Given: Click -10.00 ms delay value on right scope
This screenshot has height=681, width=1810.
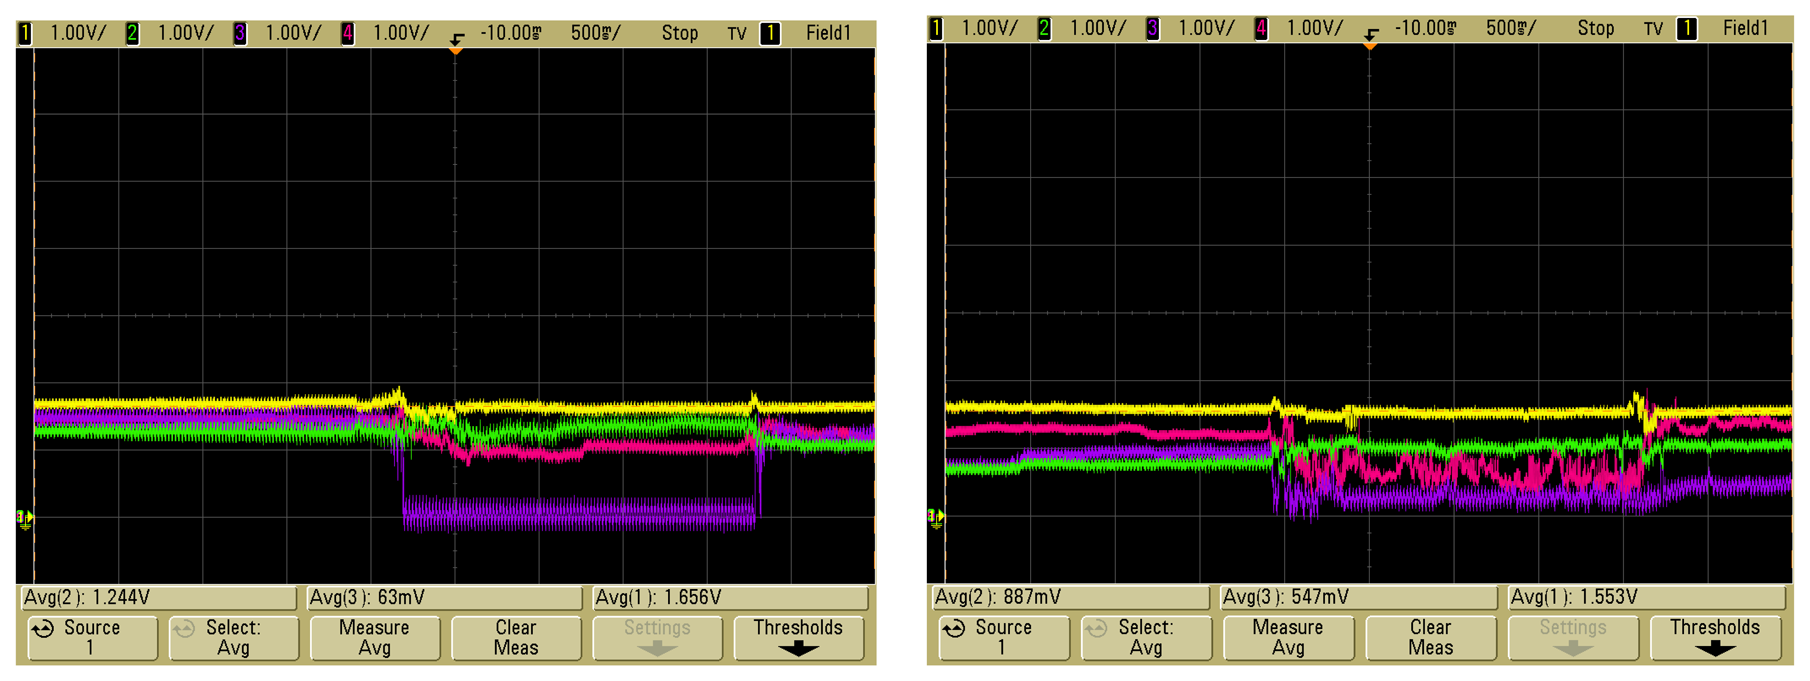Looking at the screenshot, I should 1426,29.
